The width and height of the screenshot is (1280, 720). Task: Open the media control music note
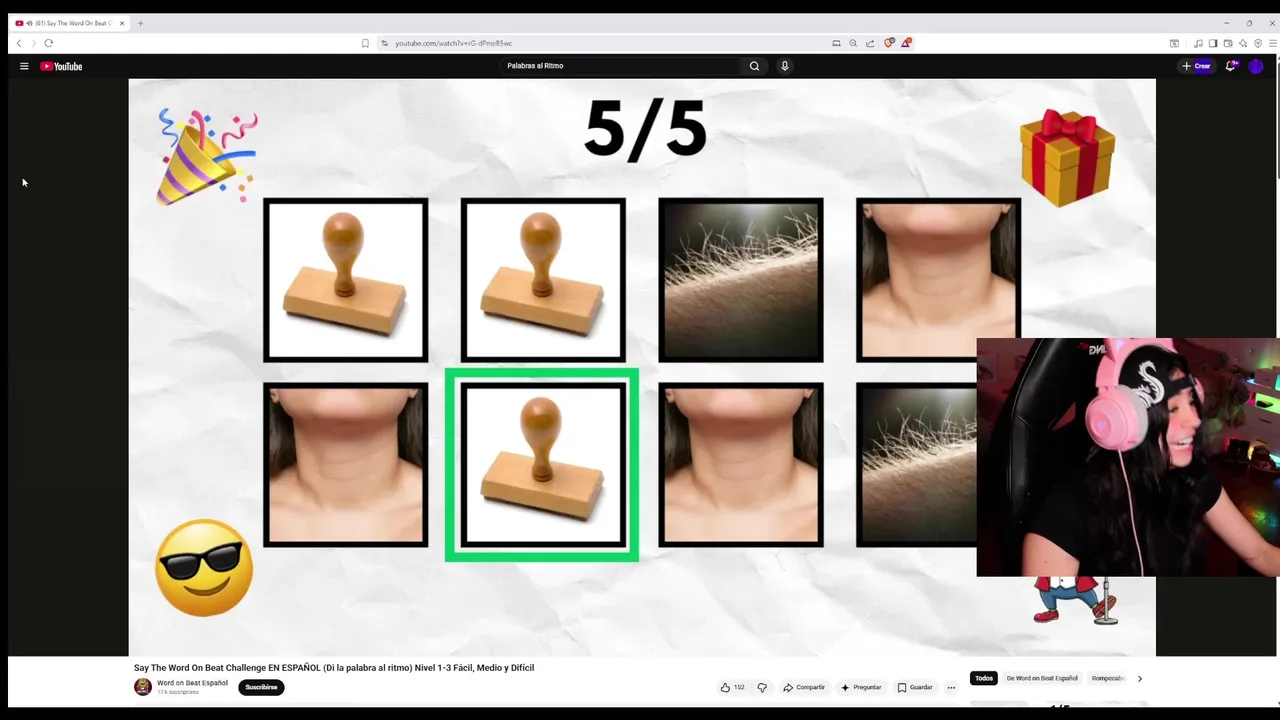pos(1198,43)
